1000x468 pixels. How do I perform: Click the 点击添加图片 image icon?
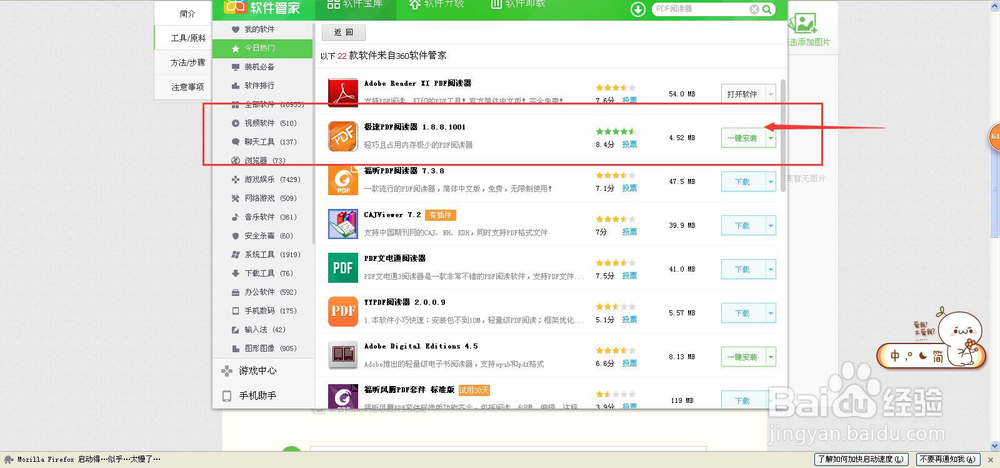point(802,23)
